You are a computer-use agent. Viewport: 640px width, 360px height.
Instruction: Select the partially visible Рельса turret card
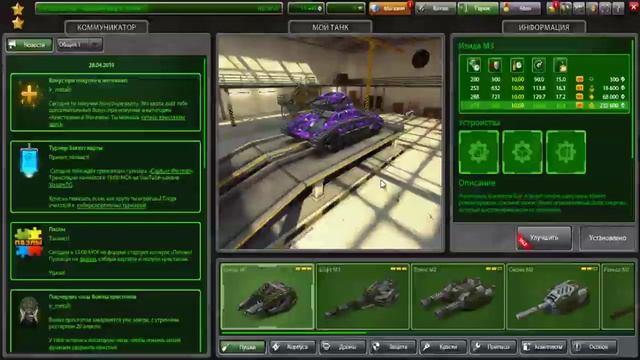tap(618, 296)
